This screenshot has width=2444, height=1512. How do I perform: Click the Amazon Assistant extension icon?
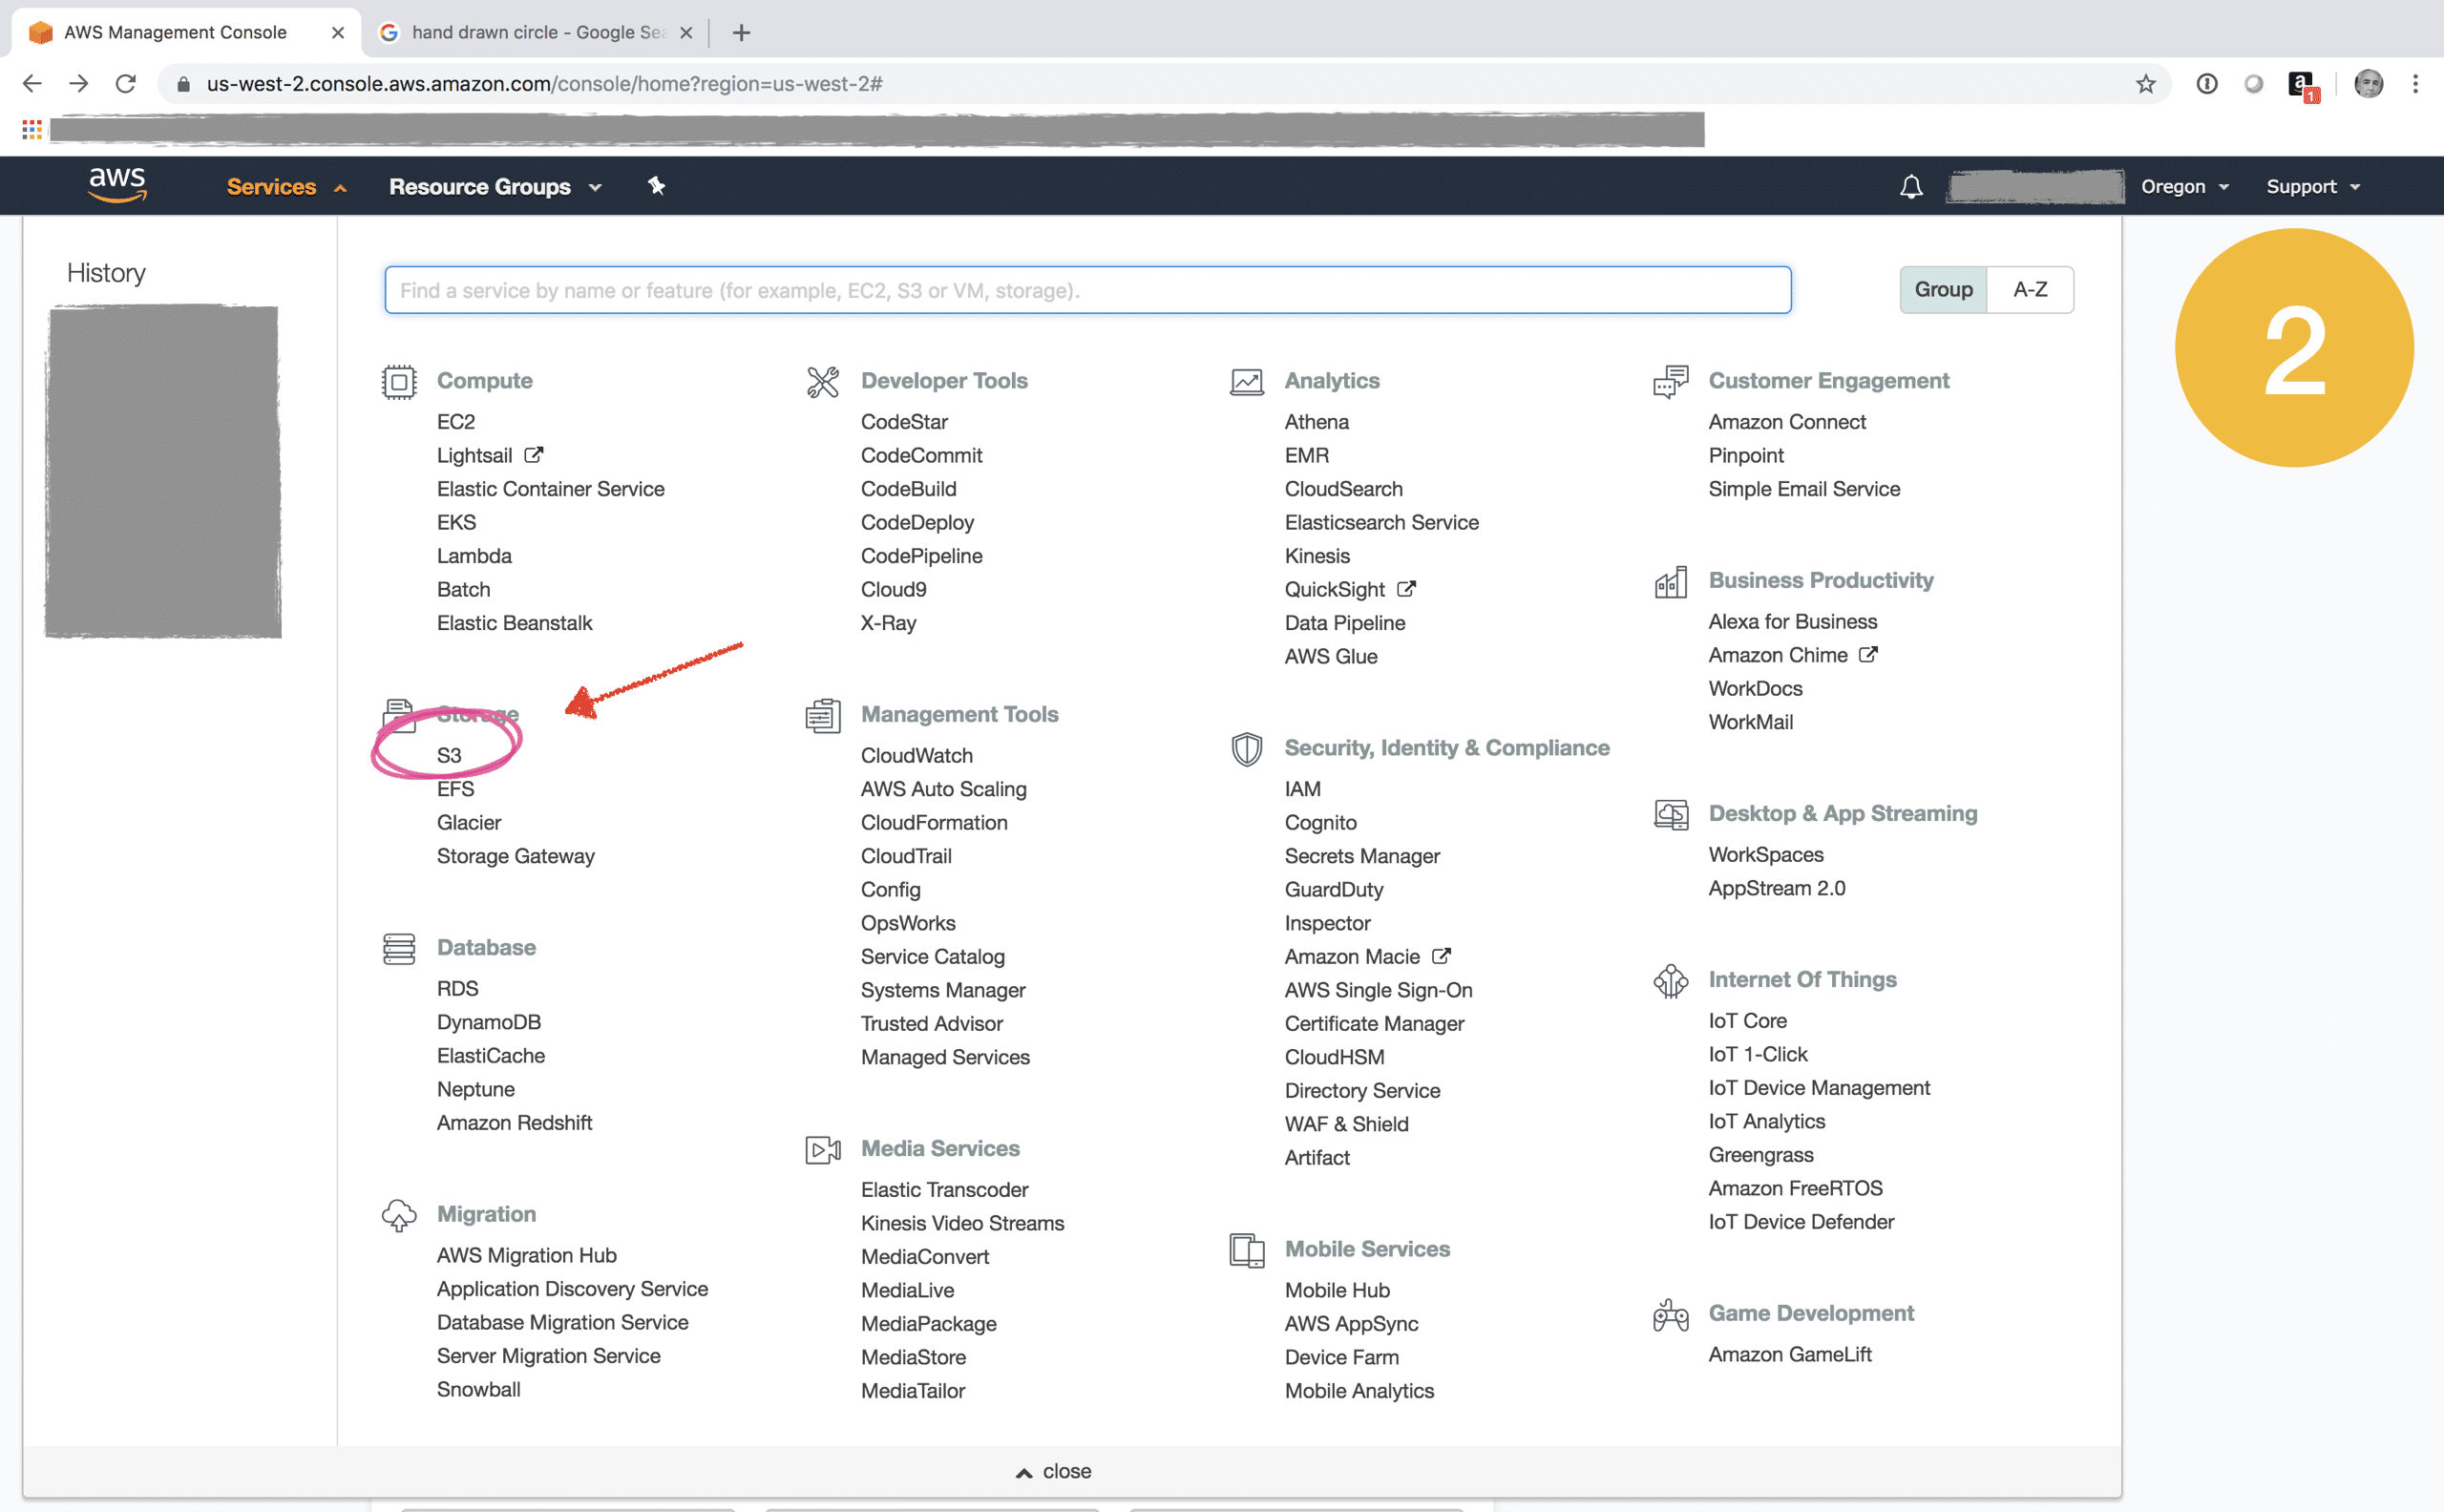[x=2302, y=85]
